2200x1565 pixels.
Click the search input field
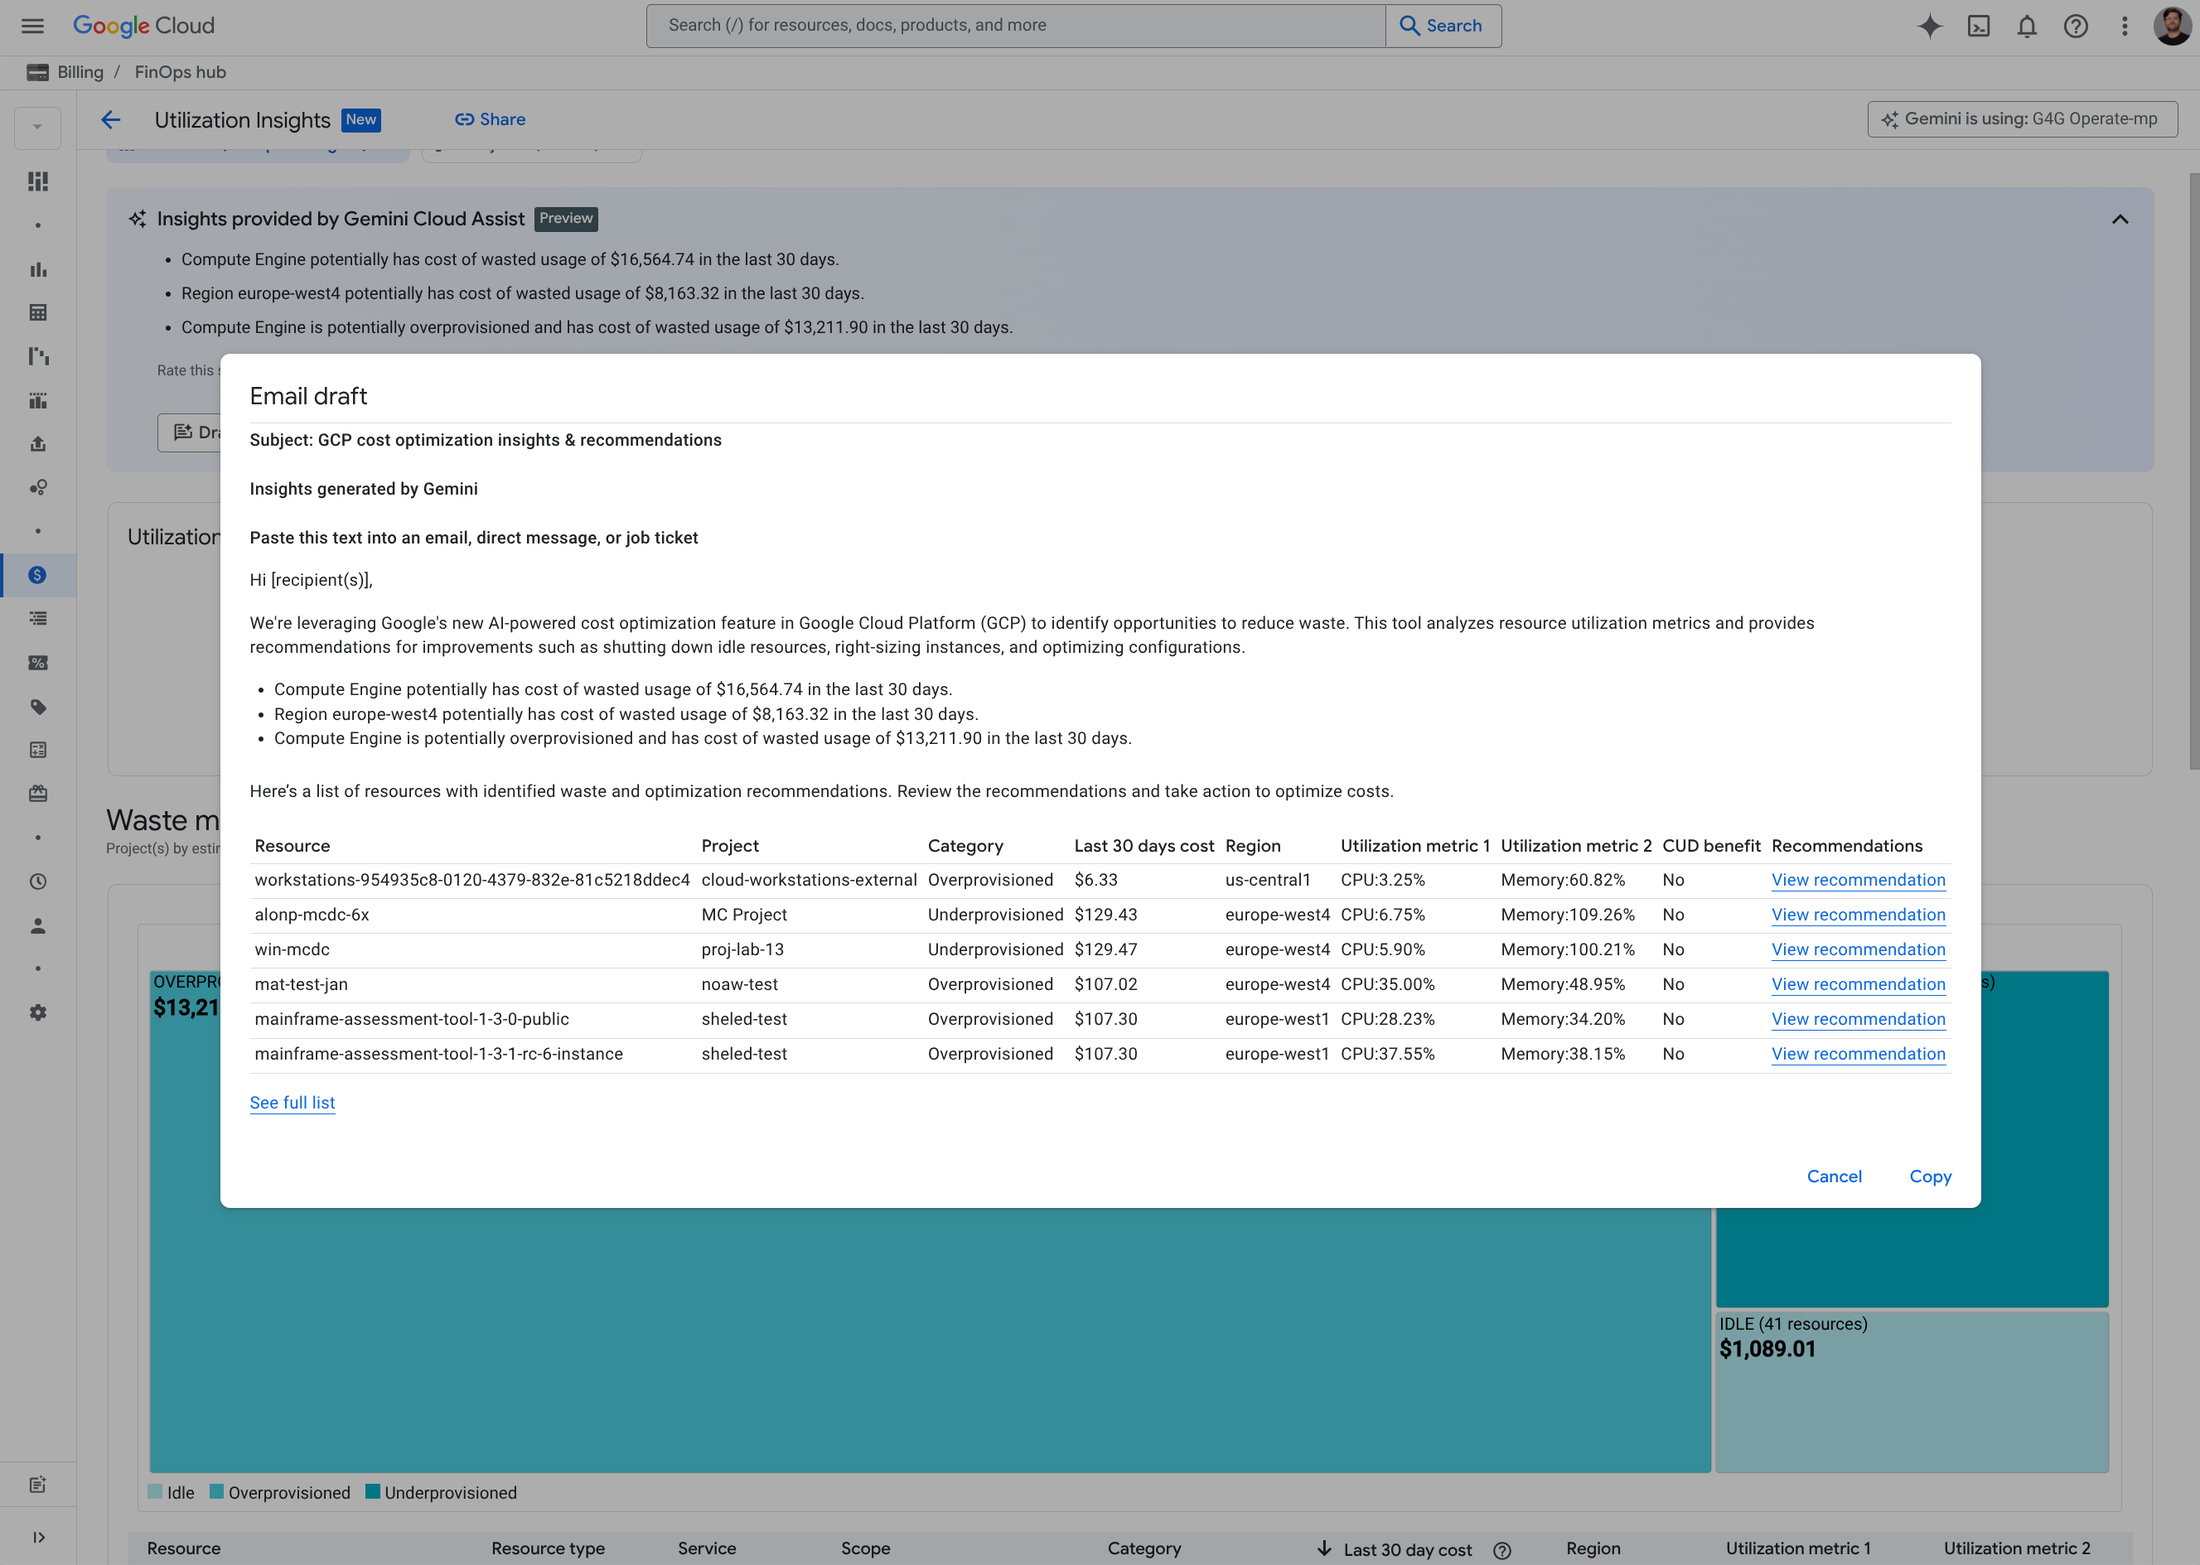point(1016,26)
